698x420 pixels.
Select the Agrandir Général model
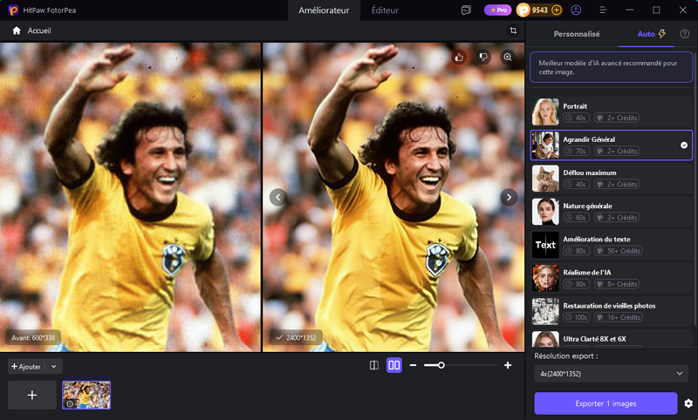611,145
